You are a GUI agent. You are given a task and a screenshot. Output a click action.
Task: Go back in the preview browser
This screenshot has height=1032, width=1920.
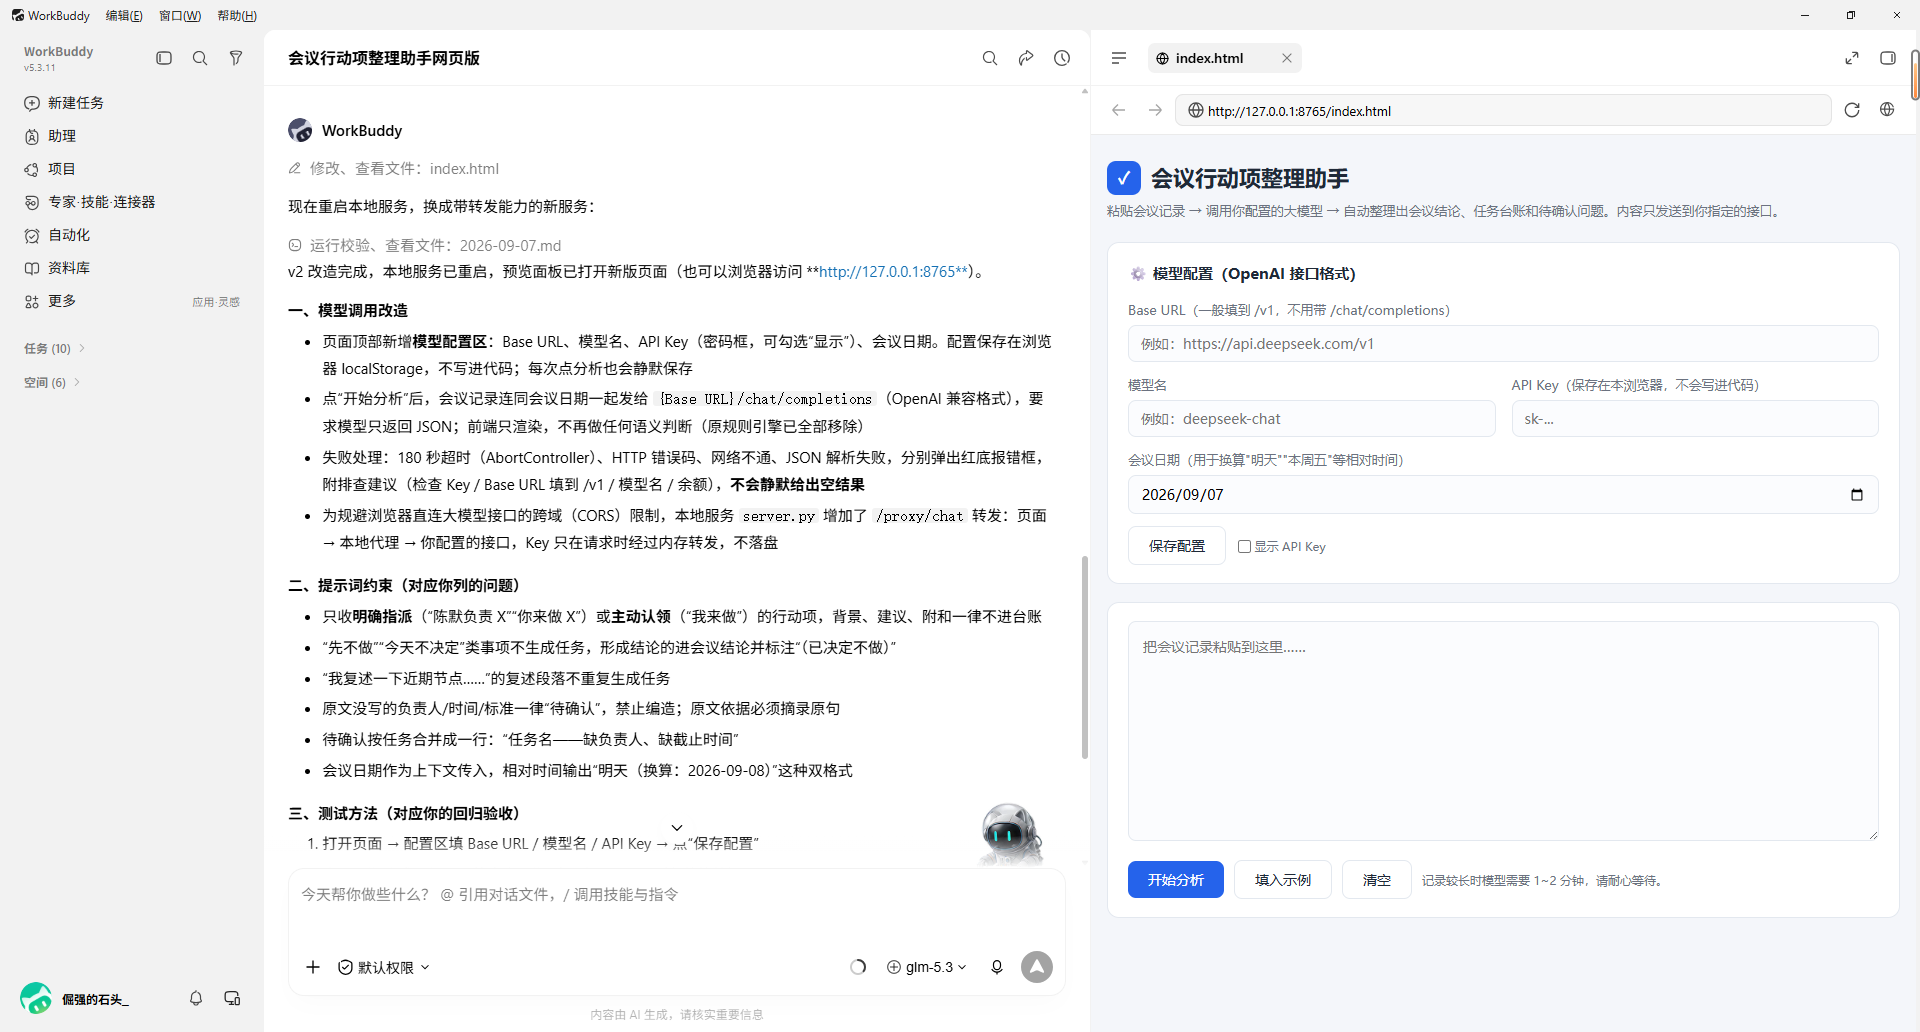click(x=1119, y=110)
